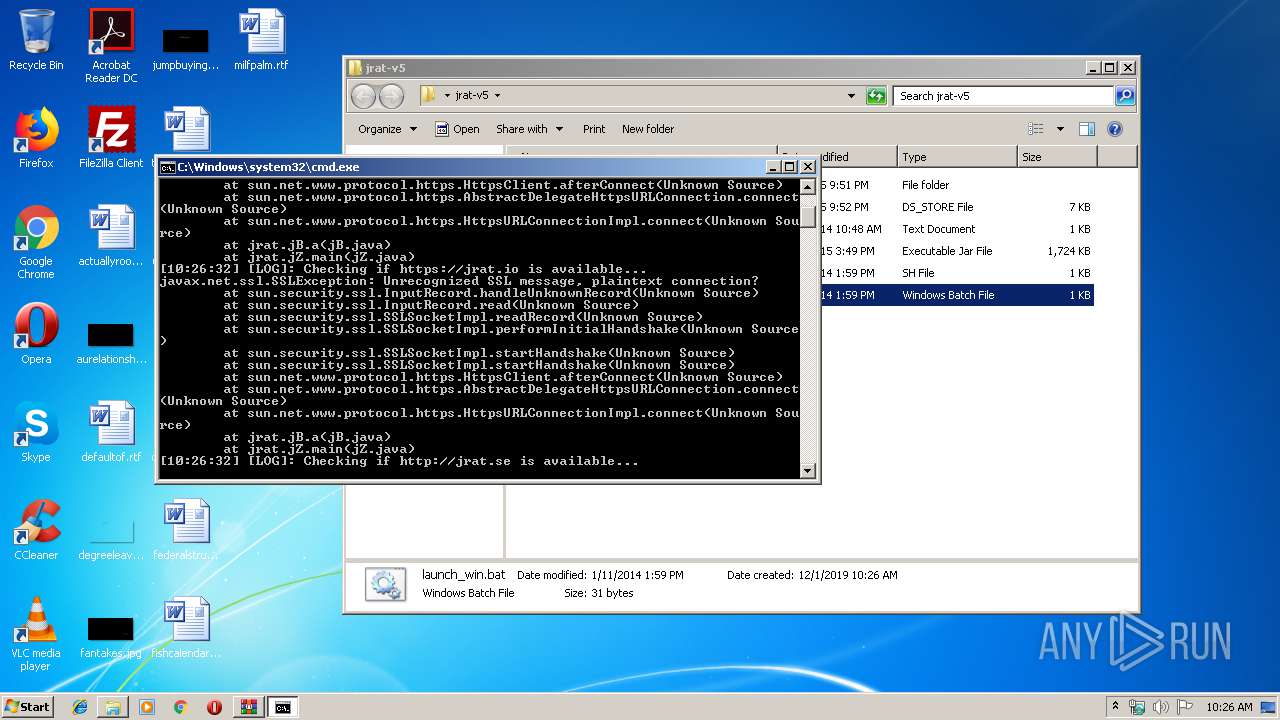This screenshot has width=1280, height=720.
Task: Expand jrat-v5 breadcrumb arrow
Action: (497, 96)
